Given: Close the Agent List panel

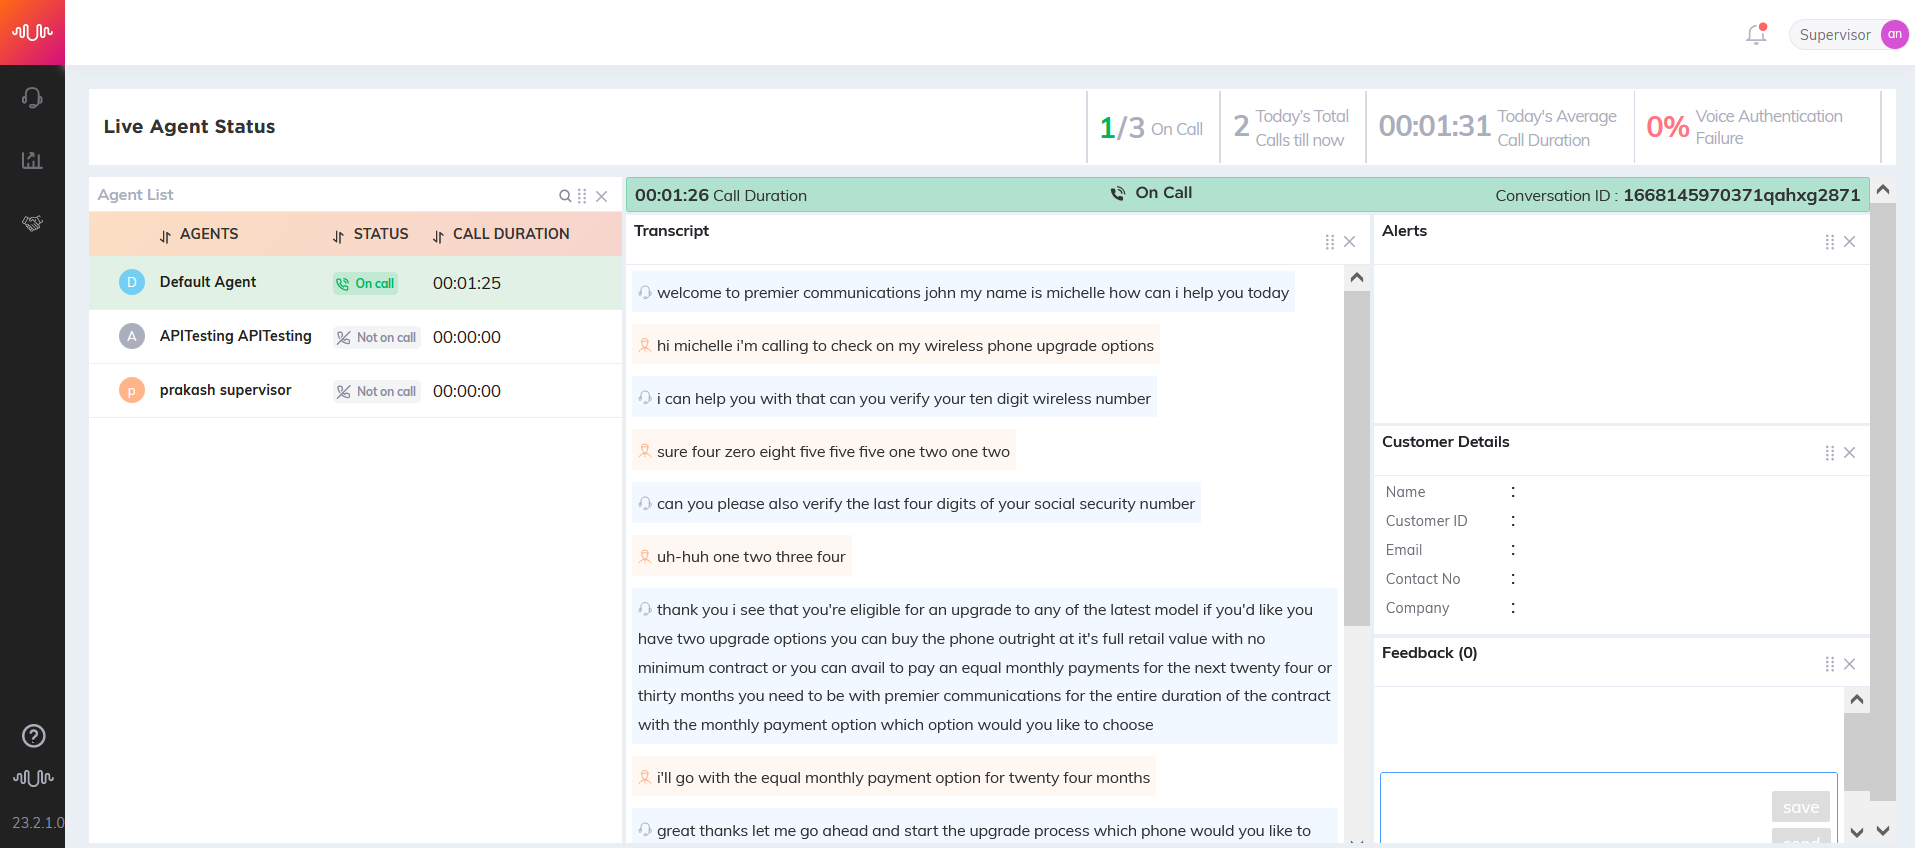Looking at the screenshot, I should pyautogui.click(x=601, y=196).
